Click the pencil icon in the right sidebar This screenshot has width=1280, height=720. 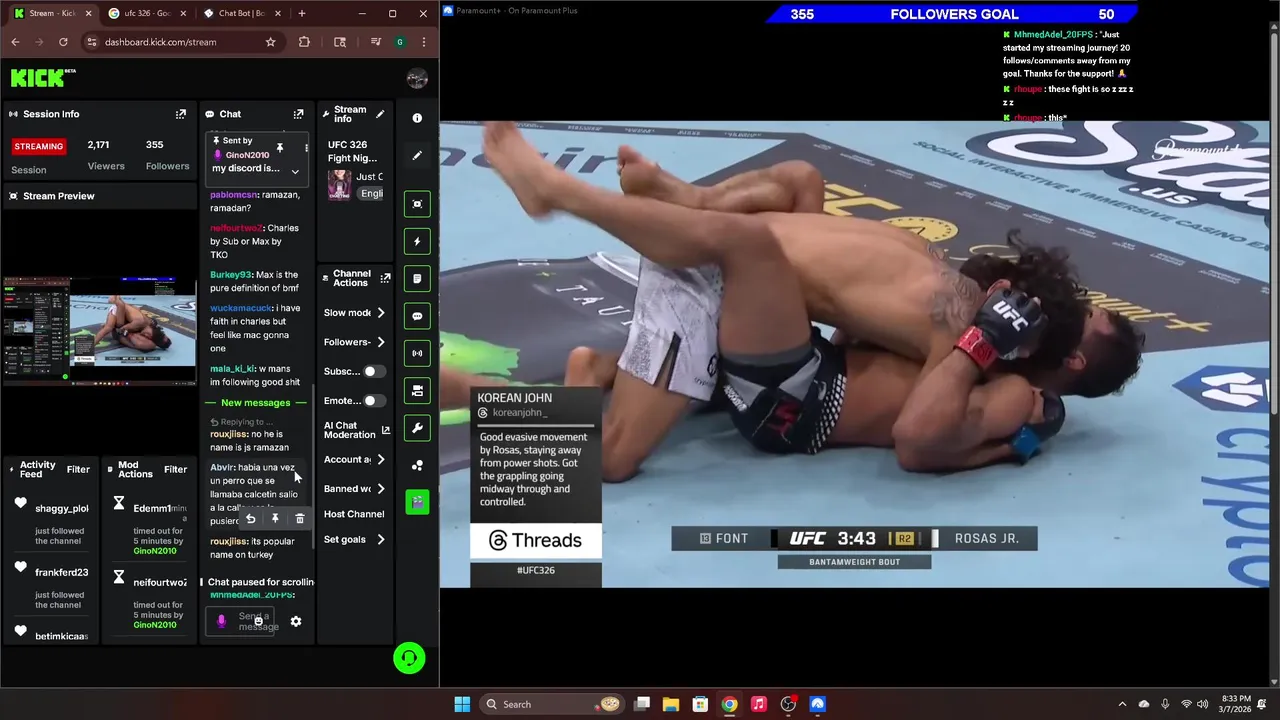coord(417,155)
